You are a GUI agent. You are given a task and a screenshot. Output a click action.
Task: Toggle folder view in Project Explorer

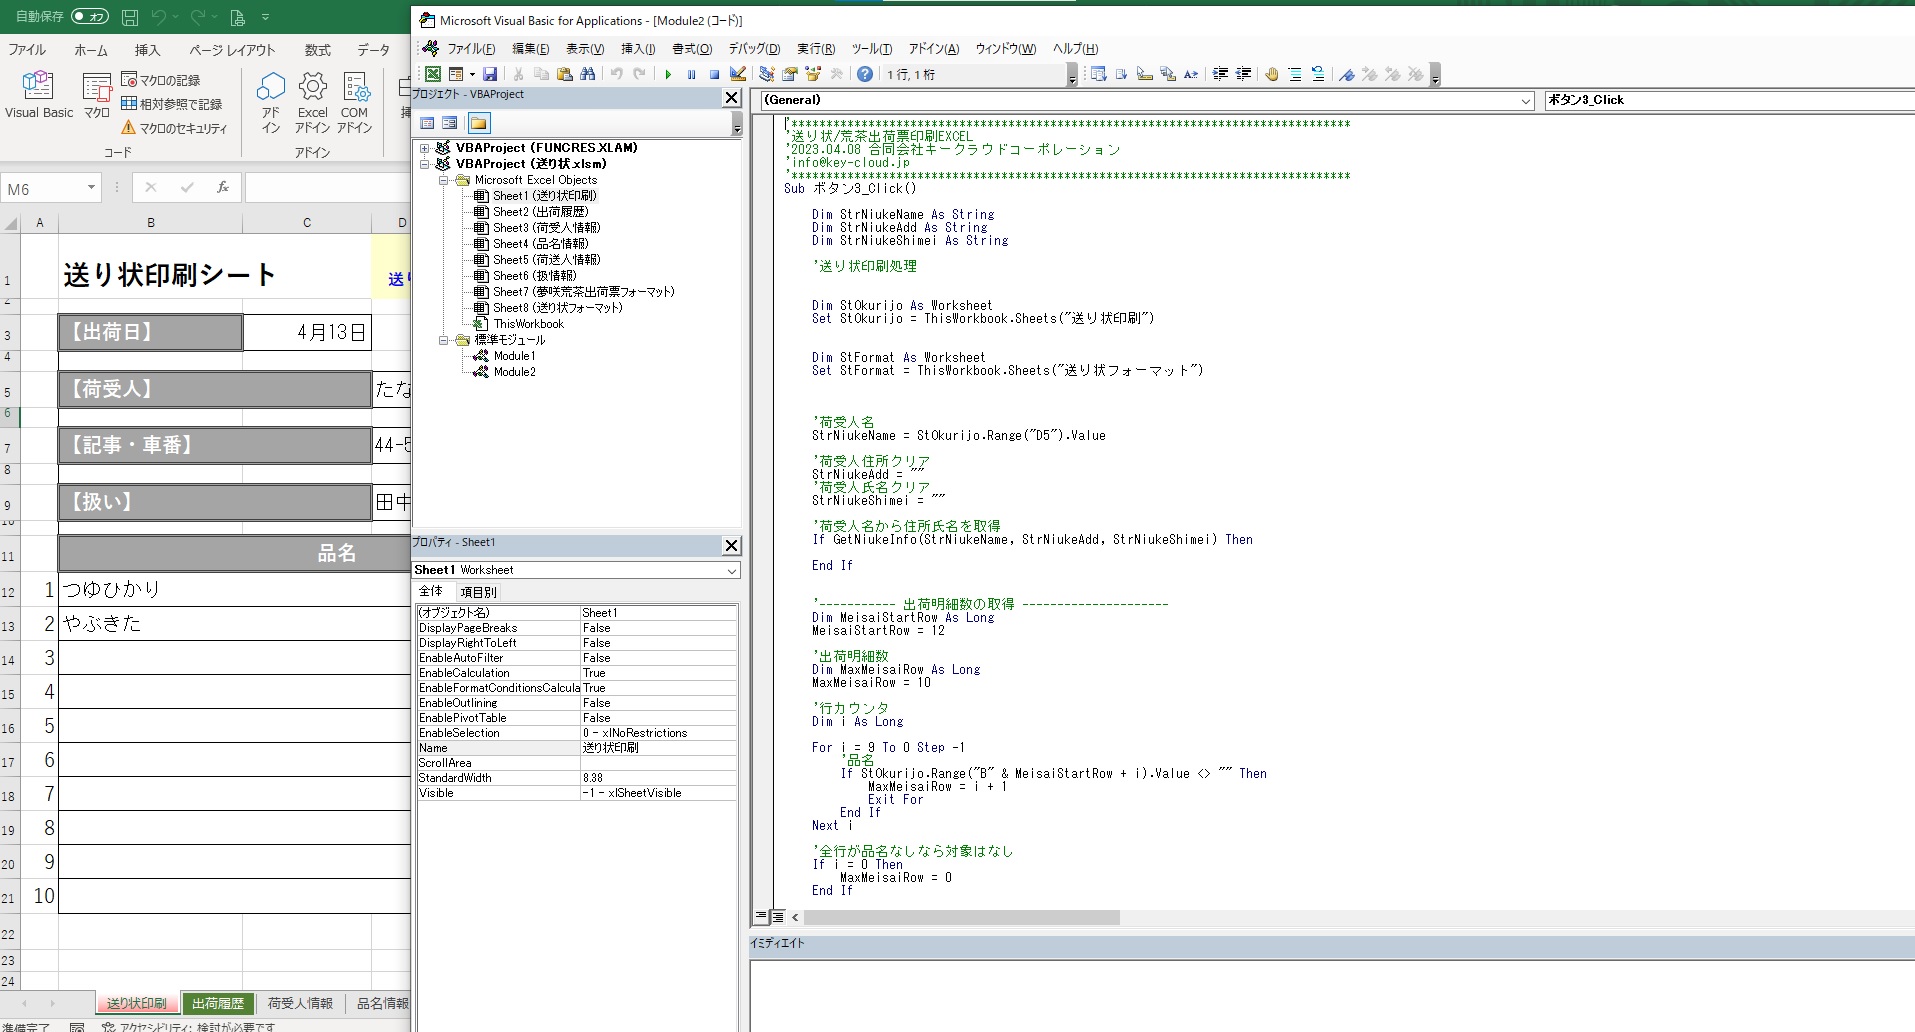click(x=479, y=123)
